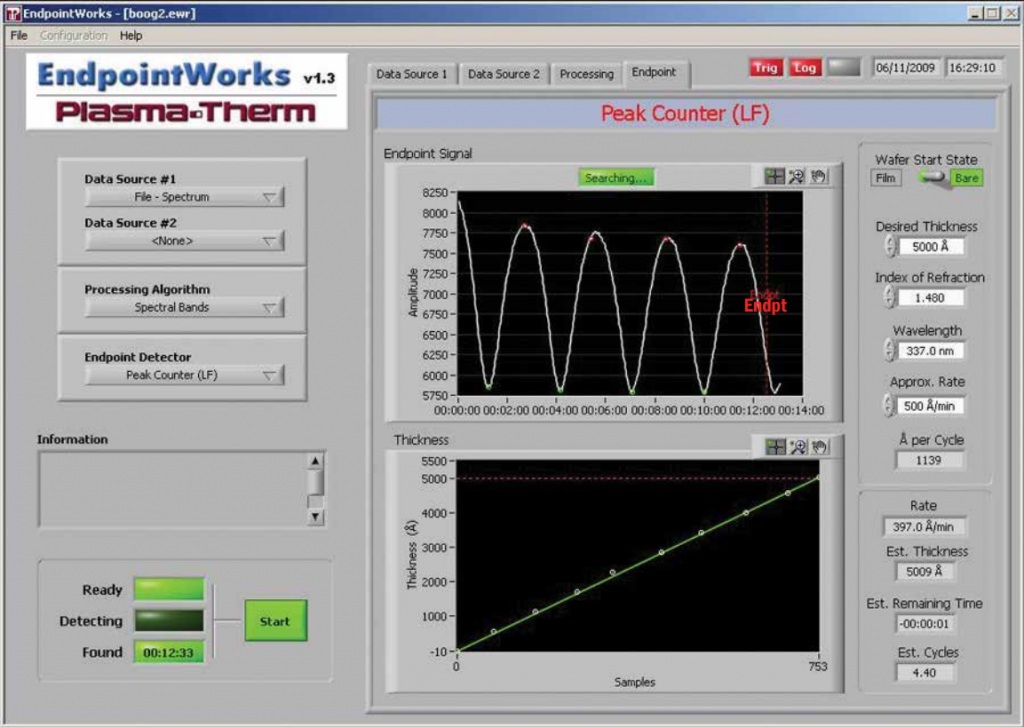Image resolution: width=1024 pixels, height=727 pixels.
Task: Click inside the Desired Thickness value field
Action: [x=929, y=247]
